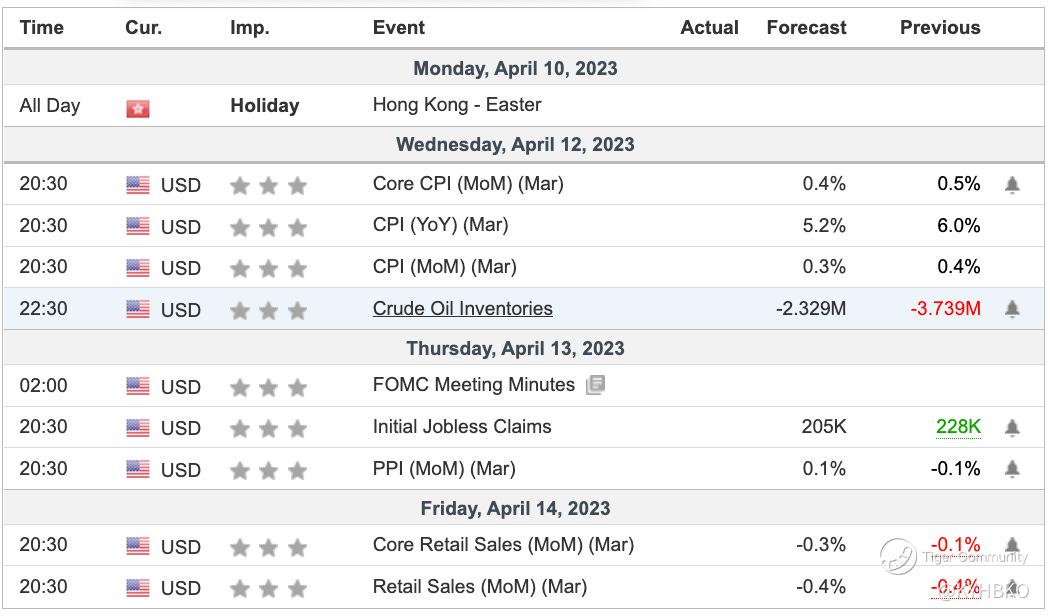Click the red -3.739M previous value

[x=945, y=309]
